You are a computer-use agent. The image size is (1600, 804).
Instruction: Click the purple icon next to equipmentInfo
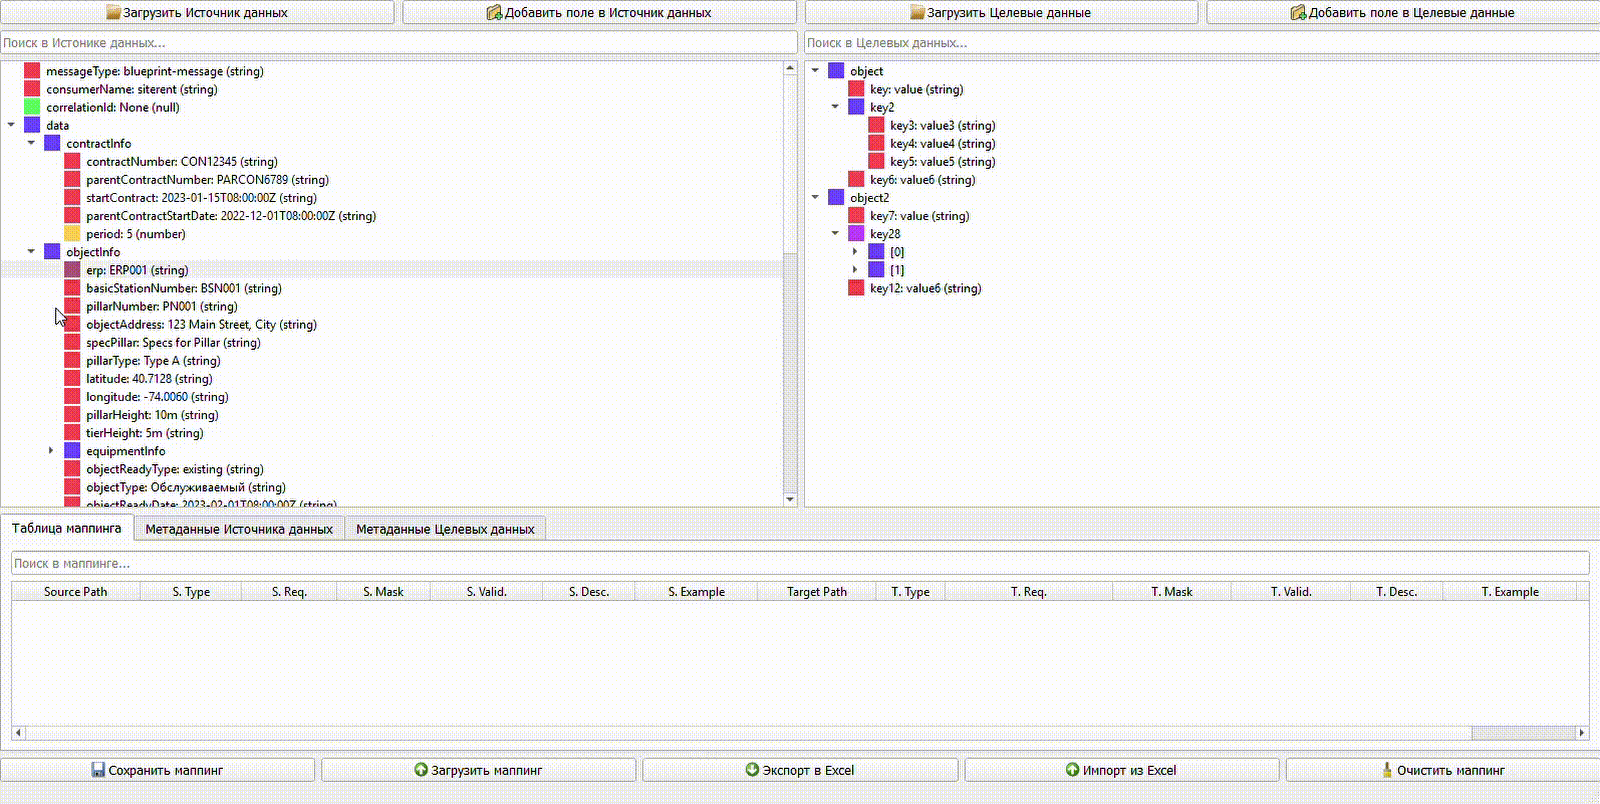[x=72, y=450]
